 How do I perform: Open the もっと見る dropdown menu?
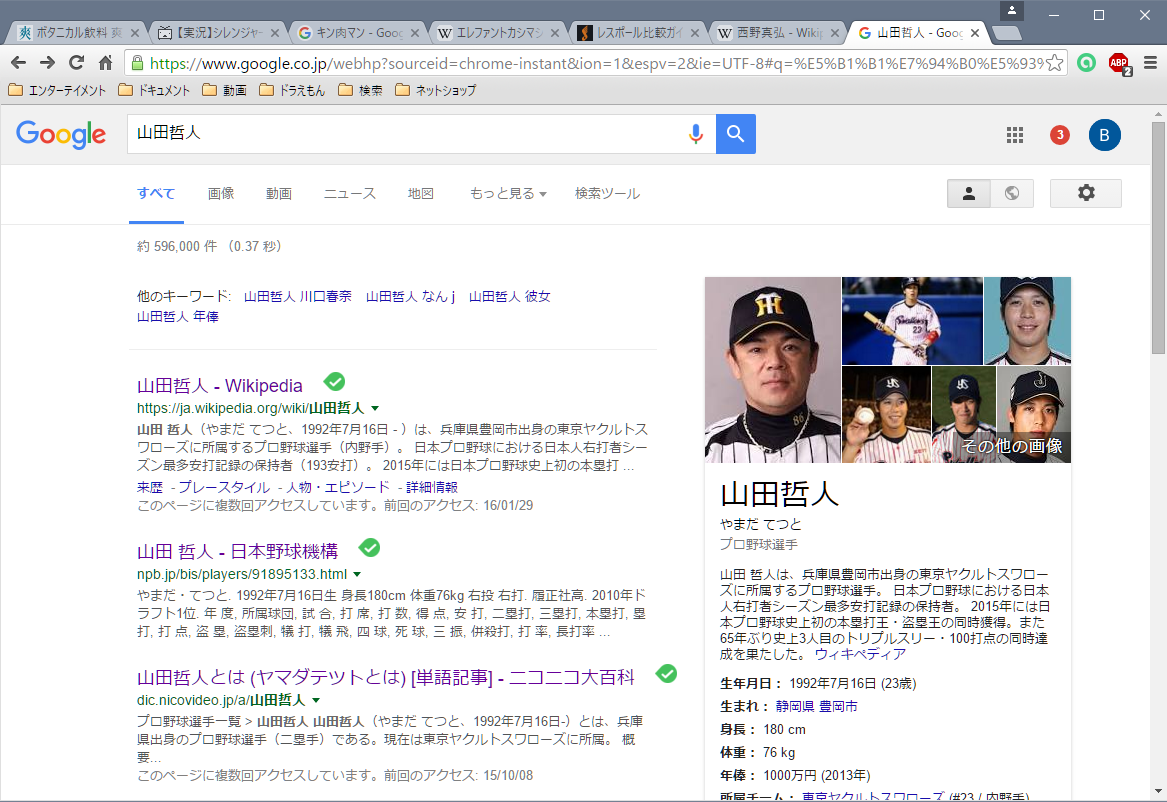click(508, 193)
